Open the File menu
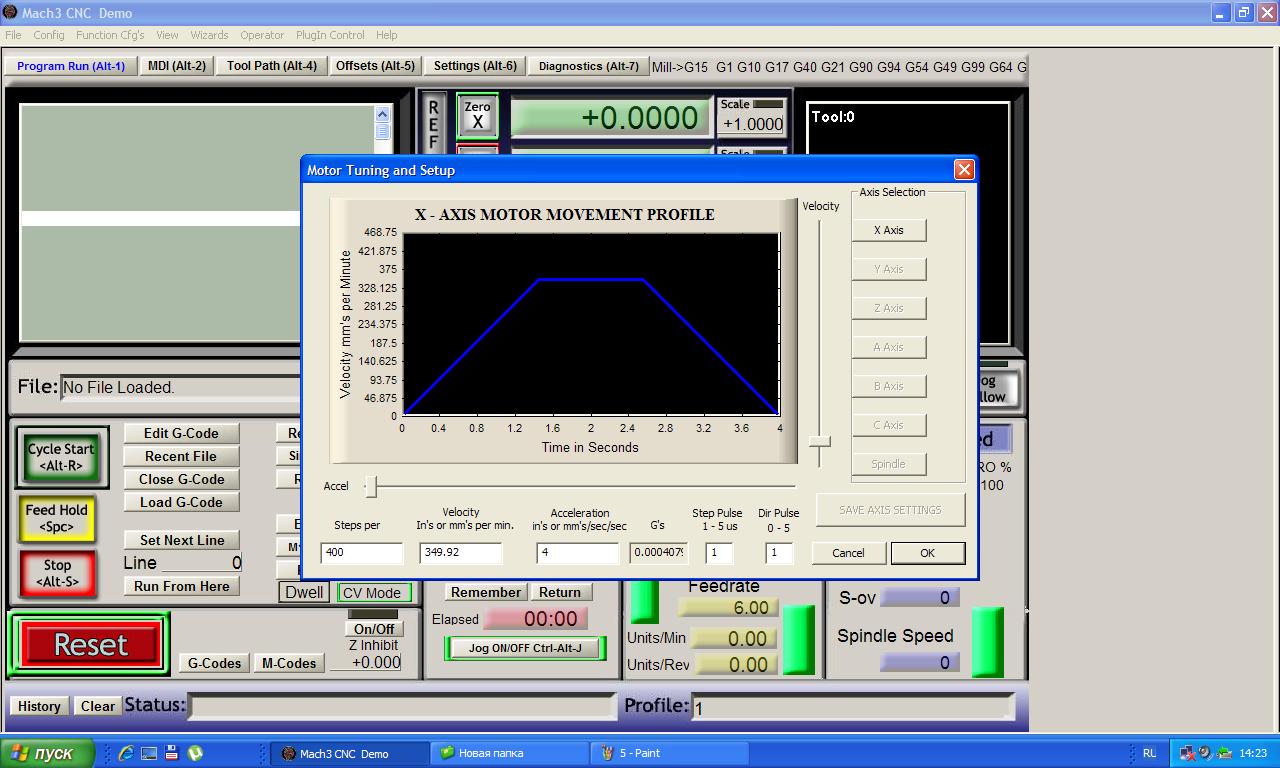 (13, 35)
